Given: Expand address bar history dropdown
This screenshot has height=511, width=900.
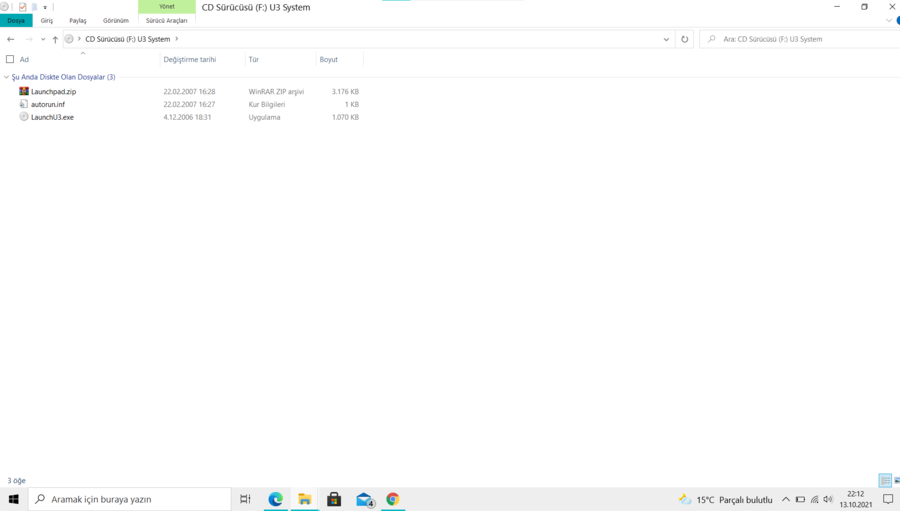Looking at the screenshot, I should pyautogui.click(x=666, y=39).
